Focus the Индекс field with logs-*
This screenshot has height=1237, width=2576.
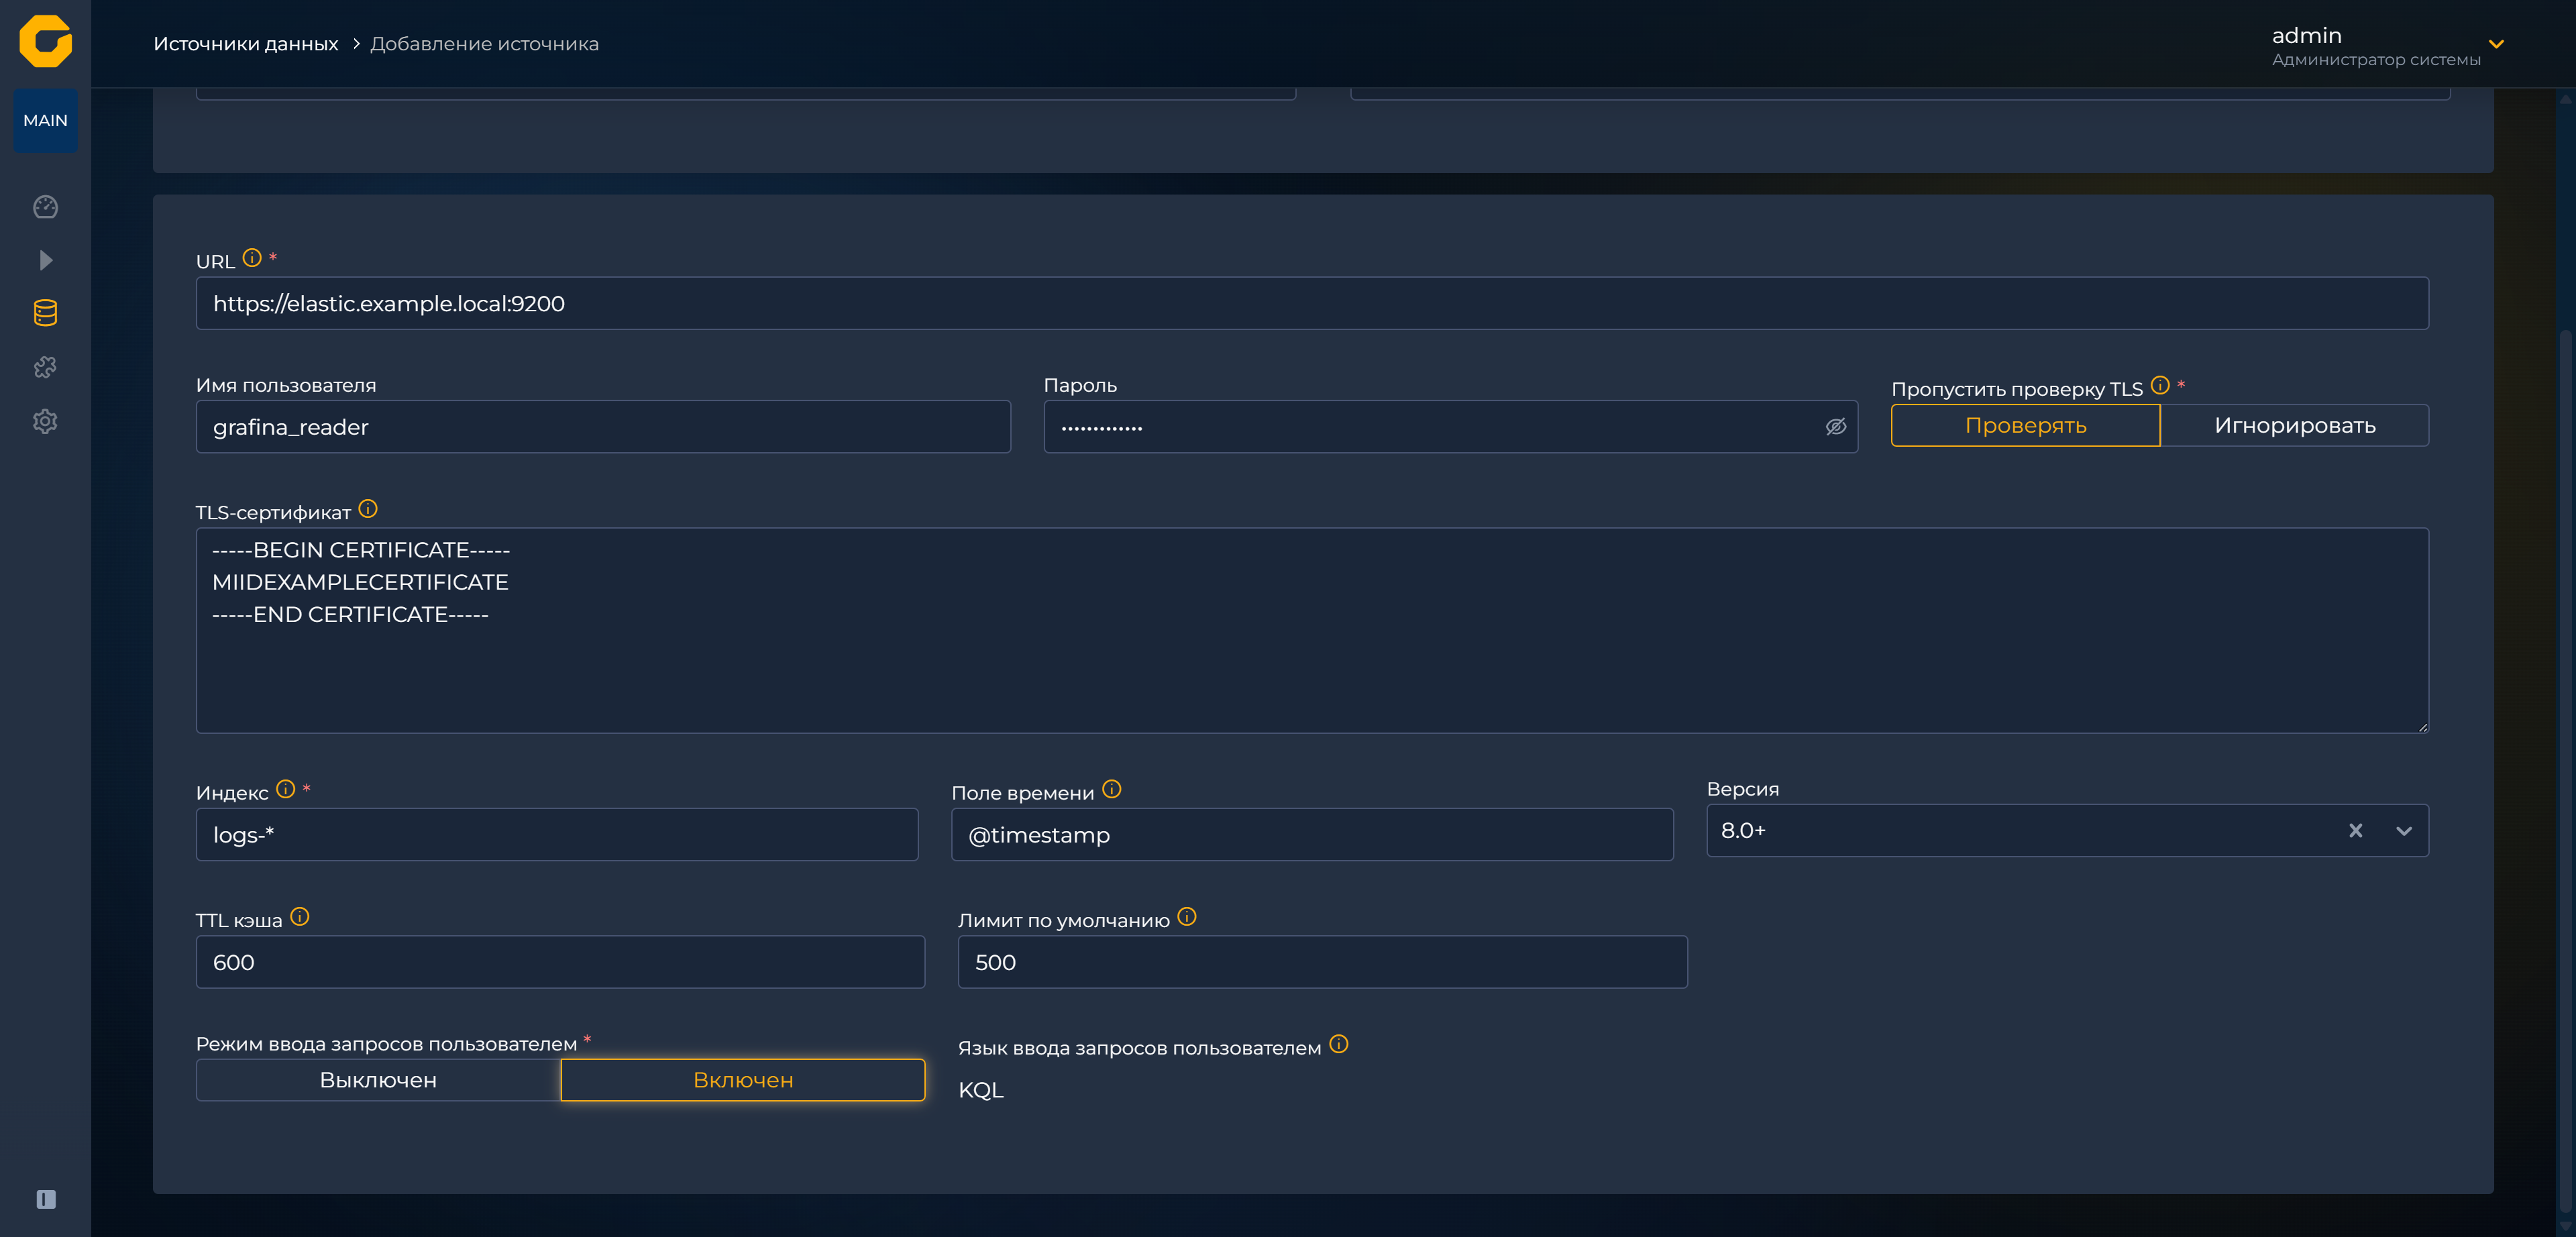pos(557,835)
